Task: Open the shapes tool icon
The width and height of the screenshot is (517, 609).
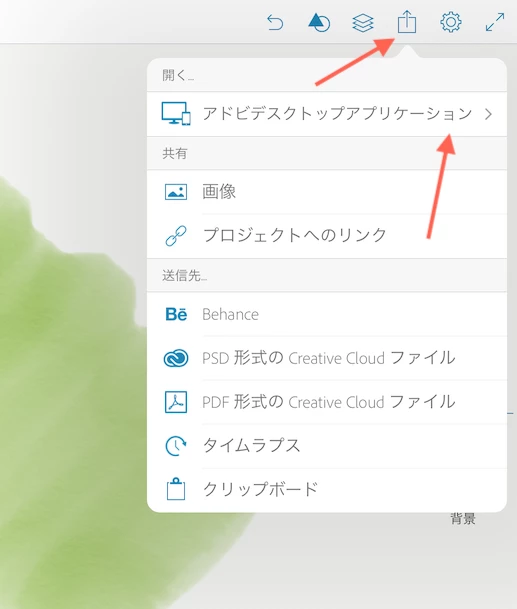Action: [x=319, y=23]
